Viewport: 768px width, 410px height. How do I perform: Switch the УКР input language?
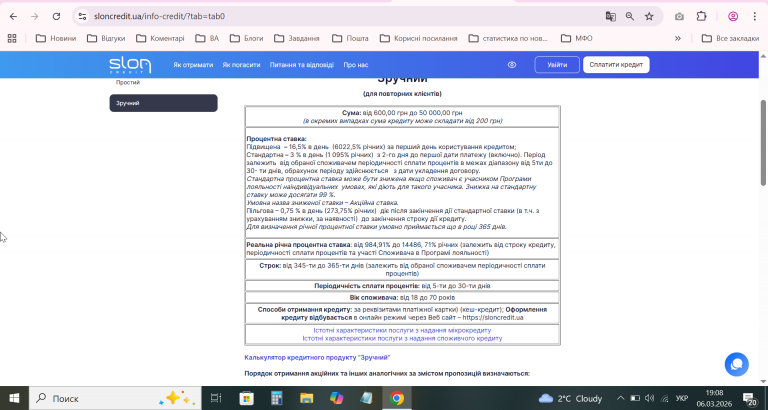682,398
